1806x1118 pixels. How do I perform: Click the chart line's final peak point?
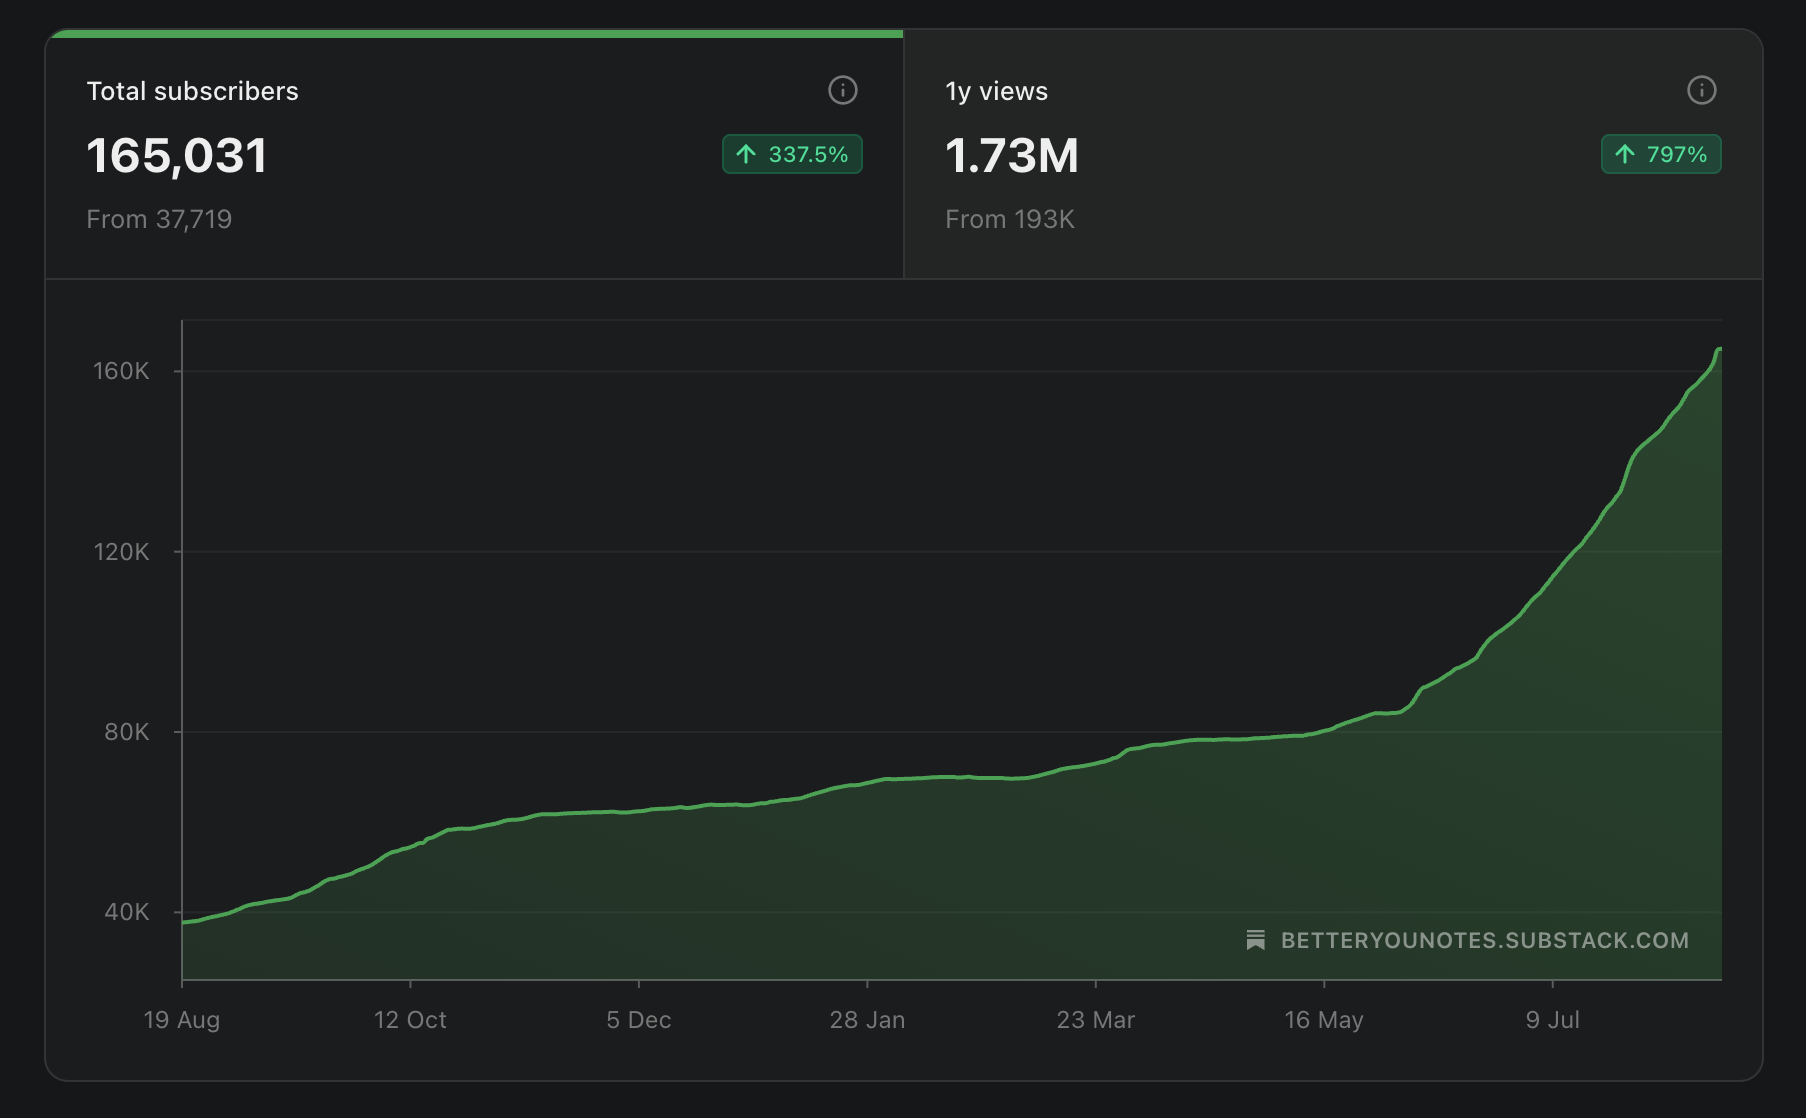pyautogui.click(x=1720, y=349)
